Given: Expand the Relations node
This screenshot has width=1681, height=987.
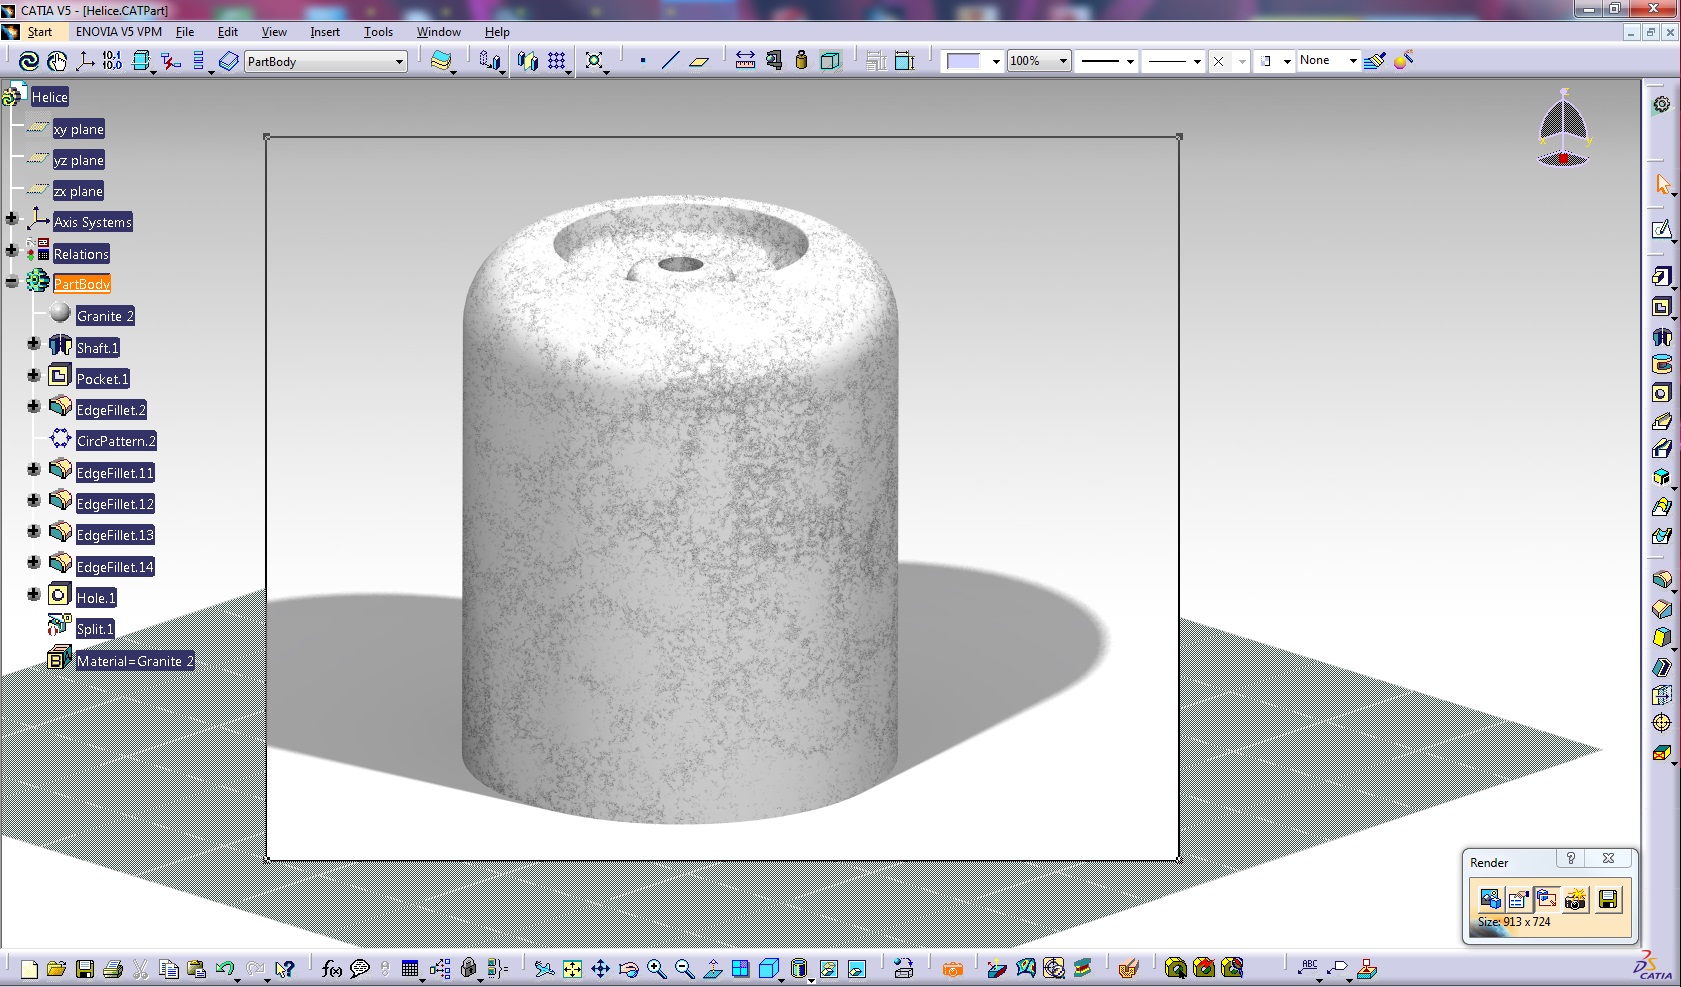Looking at the screenshot, I should (11, 250).
